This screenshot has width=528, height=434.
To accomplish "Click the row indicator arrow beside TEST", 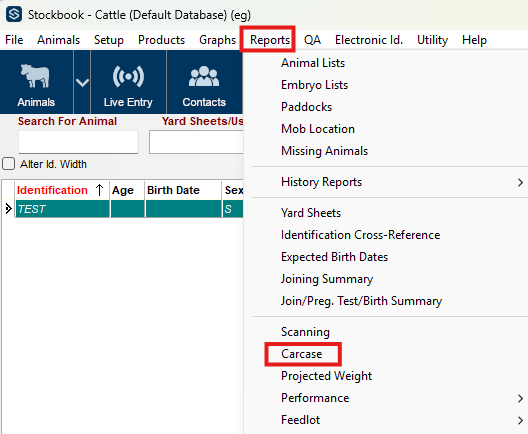I will 8,209.
